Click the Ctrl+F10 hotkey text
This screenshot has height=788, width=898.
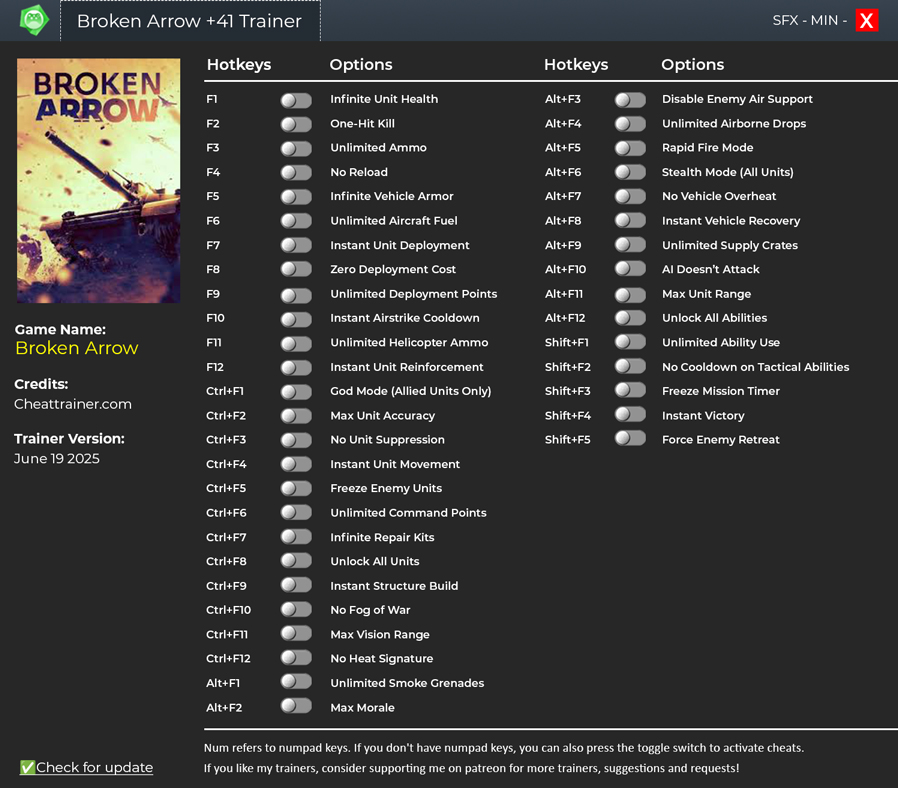[x=229, y=610]
